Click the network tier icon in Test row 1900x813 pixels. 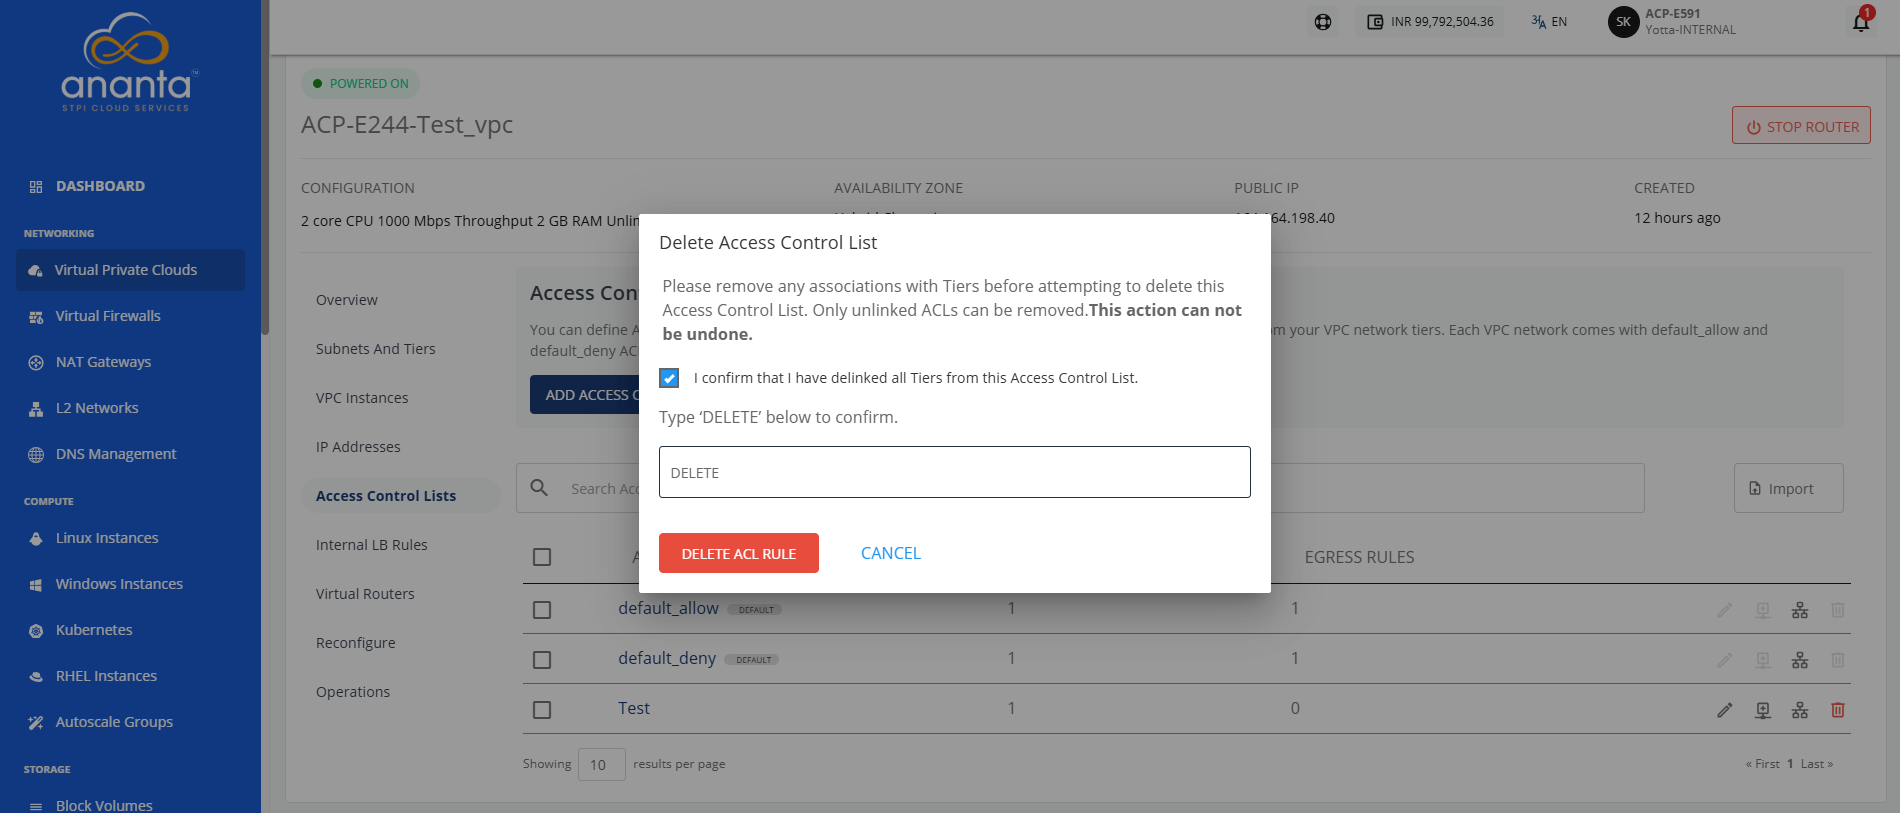click(x=1800, y=710)
